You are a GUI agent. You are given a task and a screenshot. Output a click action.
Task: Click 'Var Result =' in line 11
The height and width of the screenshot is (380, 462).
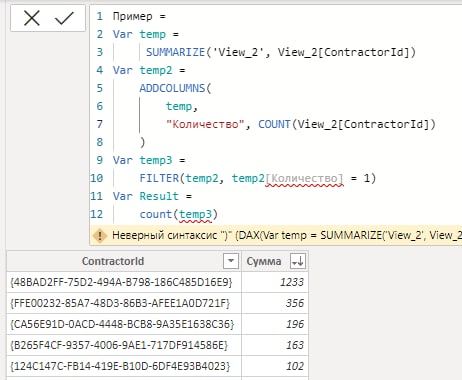coord(152,196)
